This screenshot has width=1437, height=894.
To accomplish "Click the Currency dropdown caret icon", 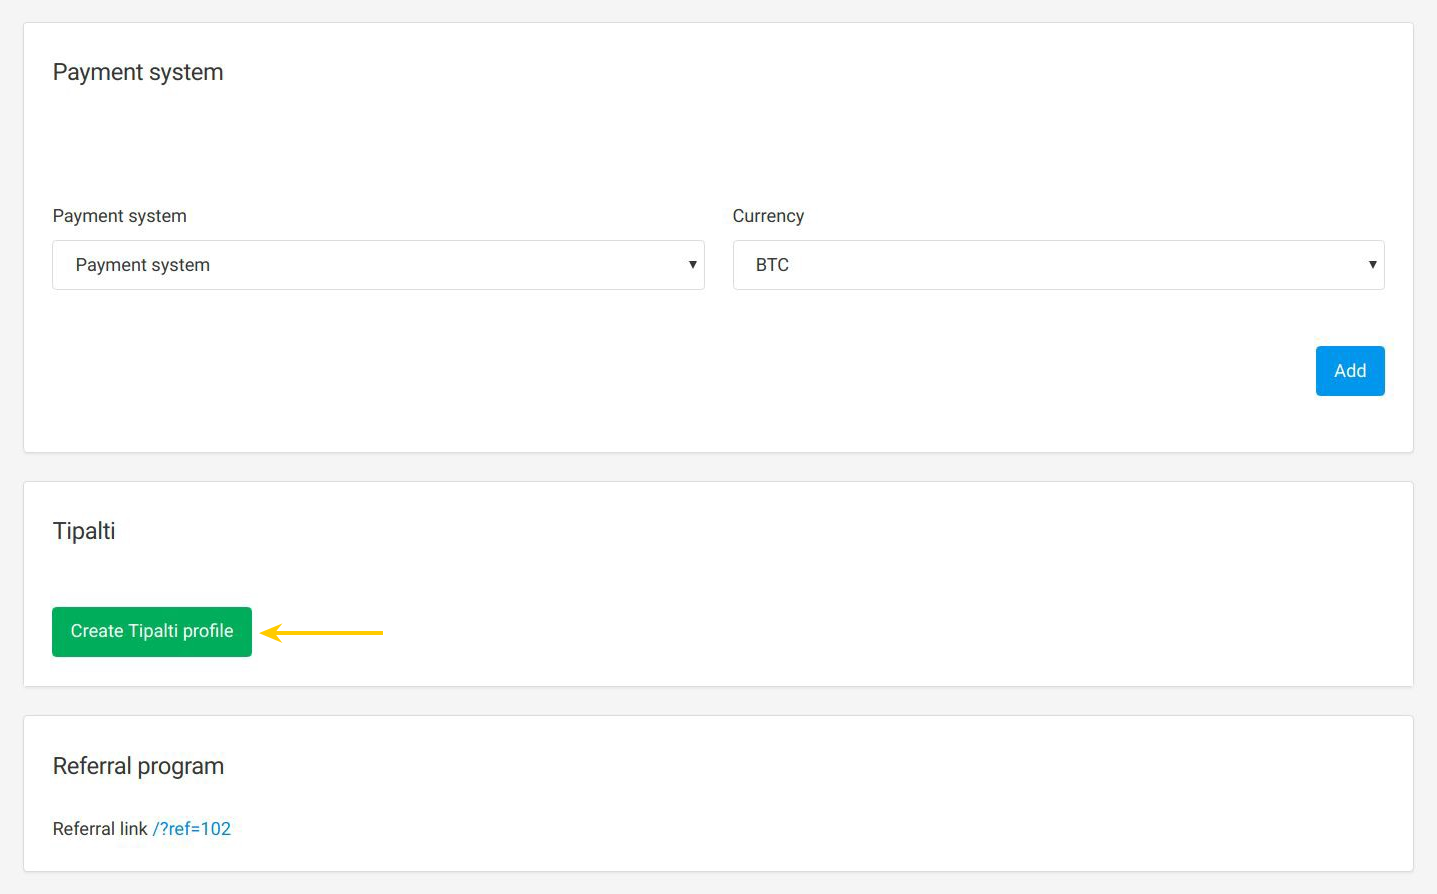I will (1372, 264).
